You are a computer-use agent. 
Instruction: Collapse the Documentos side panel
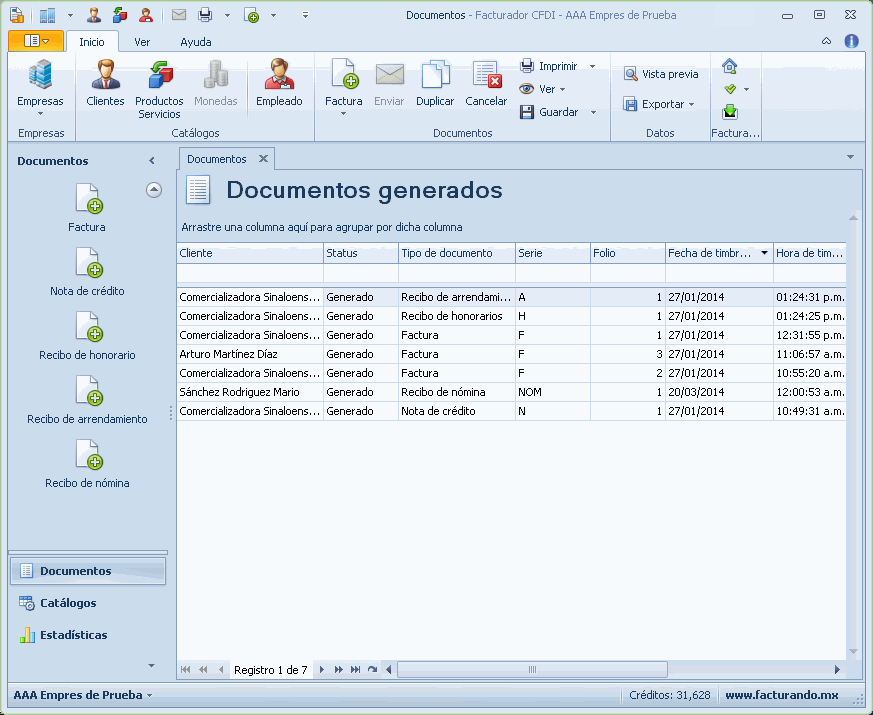click(x=152, y=161)
